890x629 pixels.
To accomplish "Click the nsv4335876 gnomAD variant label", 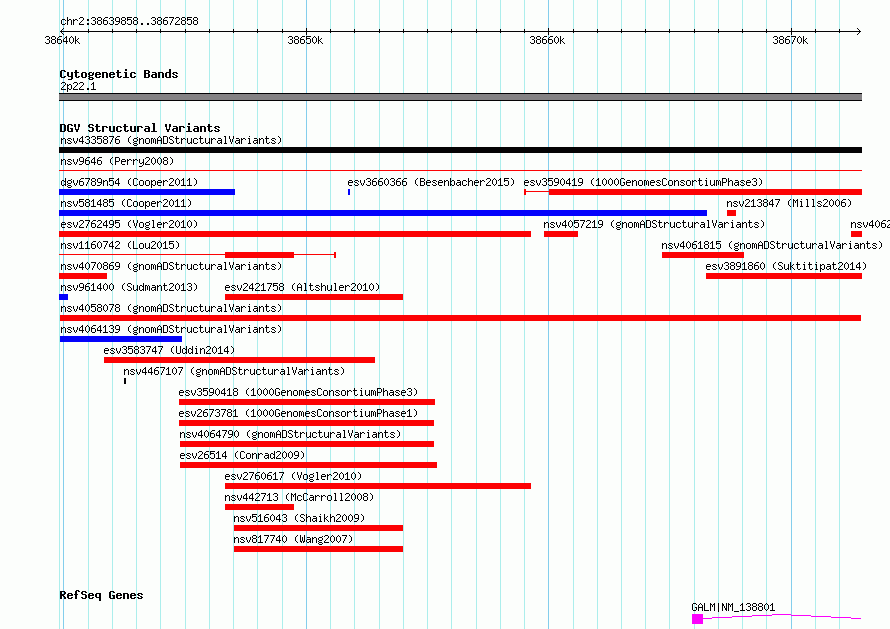I will pos(171,140).
